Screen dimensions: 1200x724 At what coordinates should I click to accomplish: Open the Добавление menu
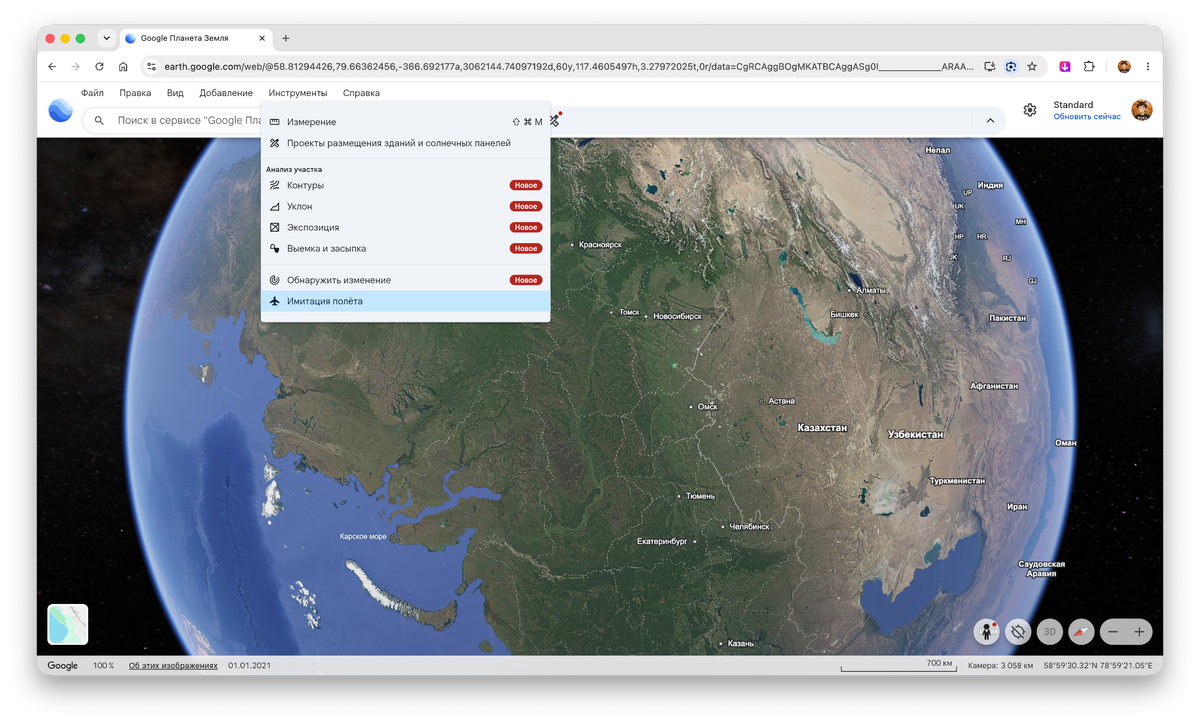pyautogui.click(x=226, y=93)
